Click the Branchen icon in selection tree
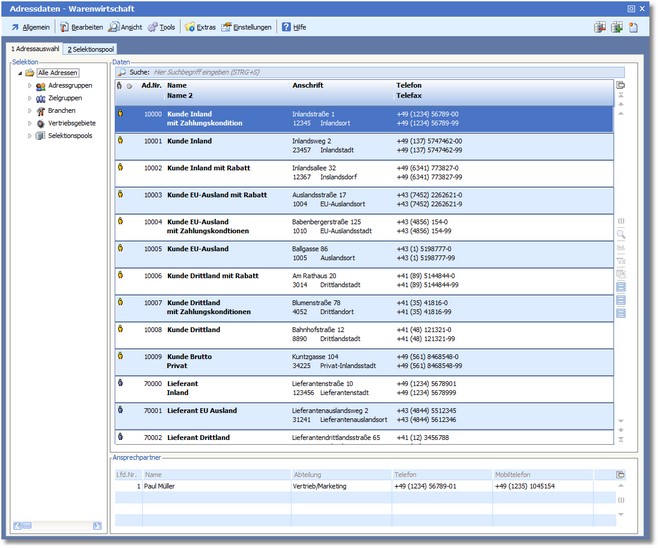Screen dimensions: 658x548 pos(40,111)
